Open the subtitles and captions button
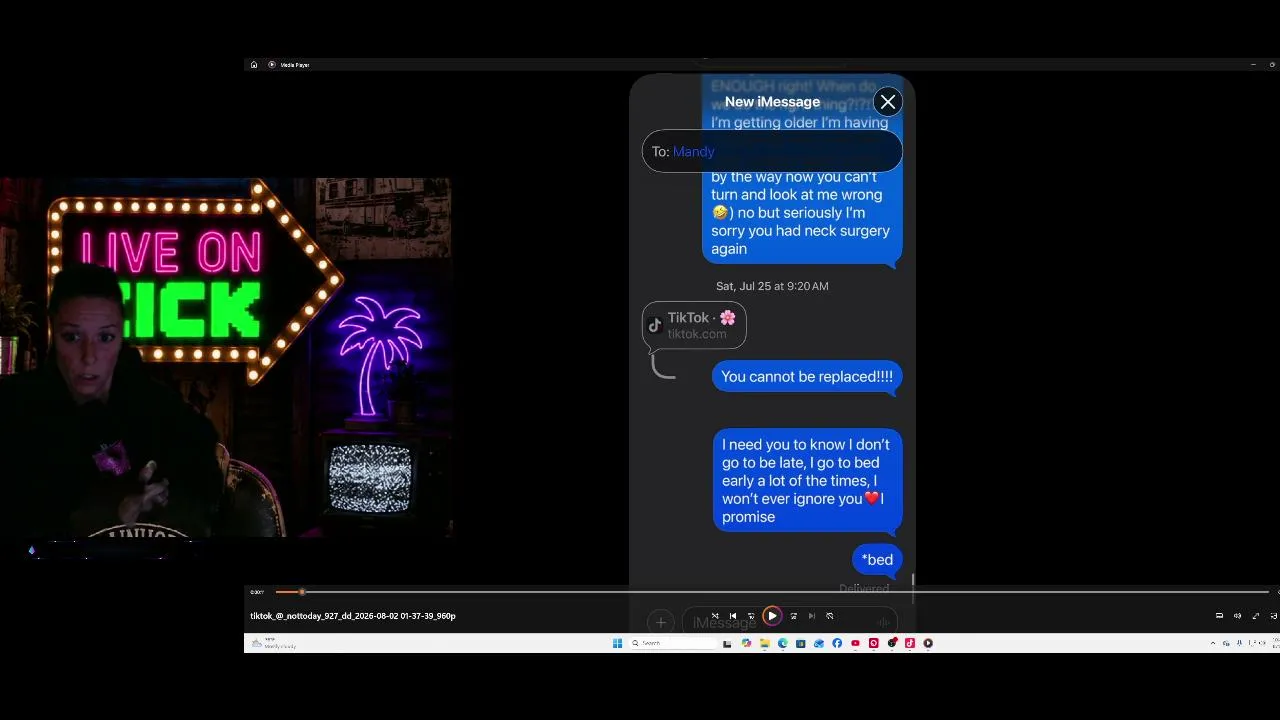The height and width of the screenshot is (720, 1280). [x=1219, y=616]
